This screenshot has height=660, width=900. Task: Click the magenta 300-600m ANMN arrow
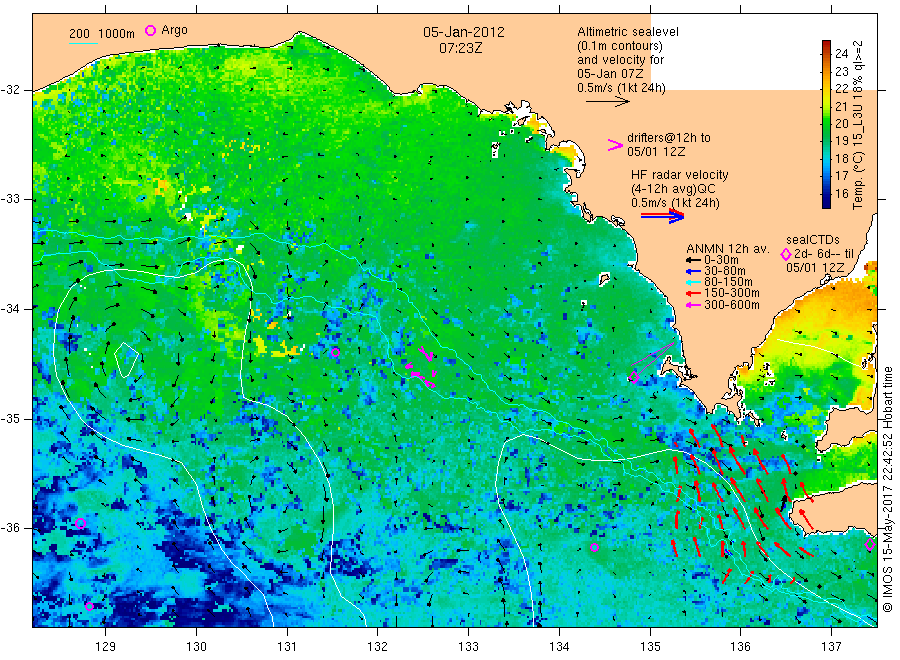693,305
